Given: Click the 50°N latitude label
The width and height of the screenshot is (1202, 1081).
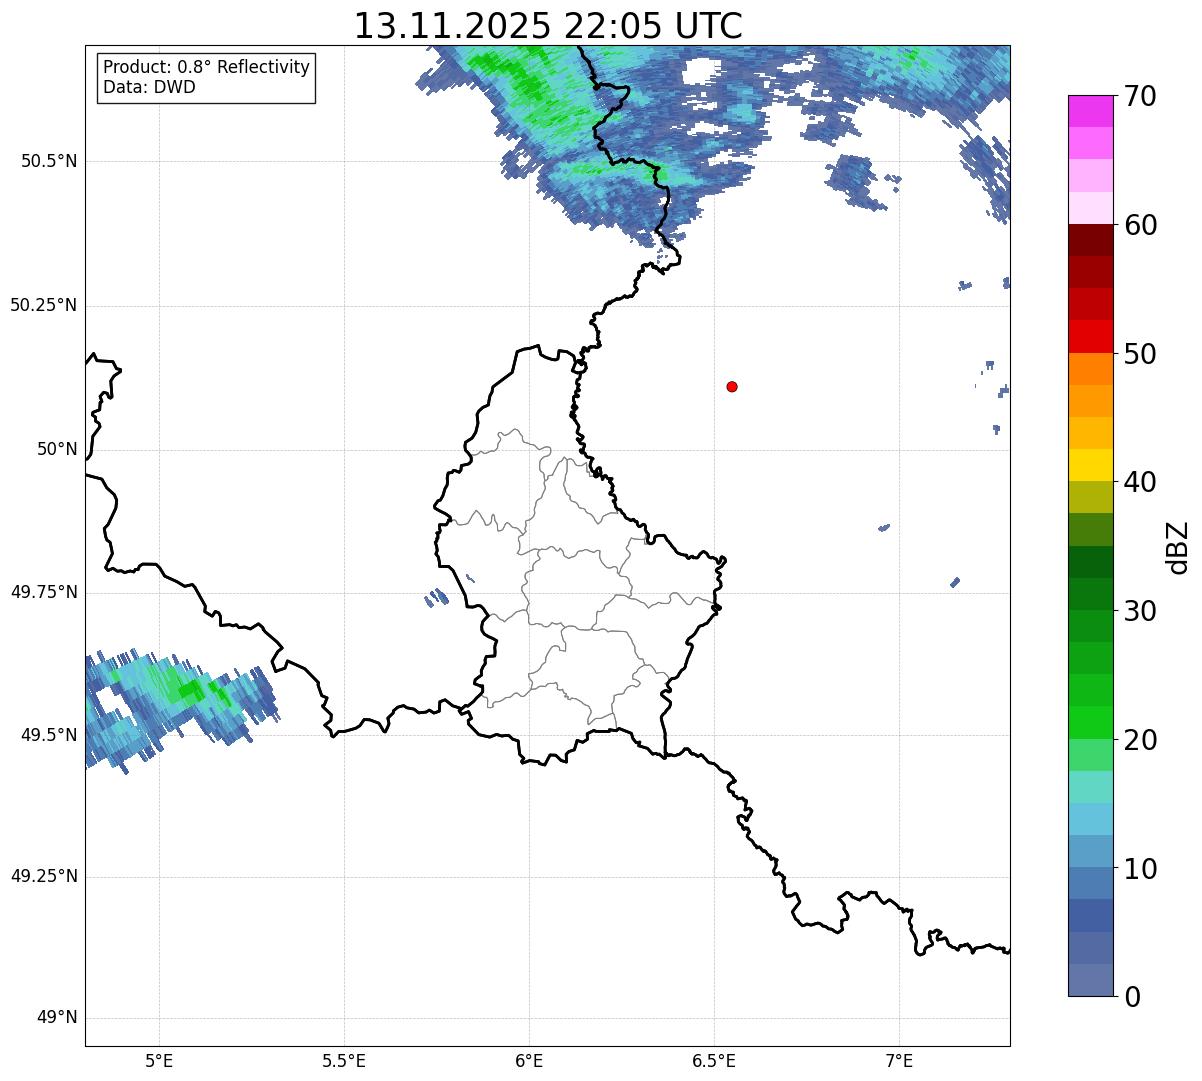Looking at the screenshot, I should [57, 449].
